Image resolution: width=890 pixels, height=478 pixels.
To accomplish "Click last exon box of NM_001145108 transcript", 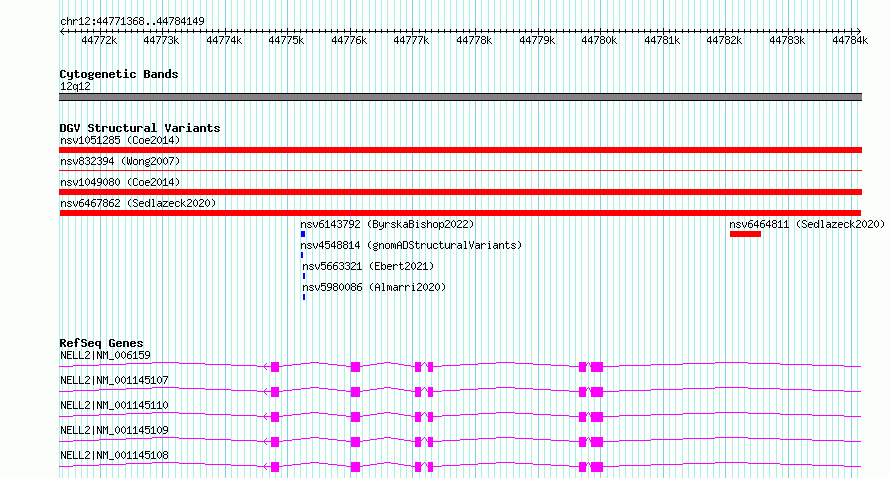I will point(597,467).
